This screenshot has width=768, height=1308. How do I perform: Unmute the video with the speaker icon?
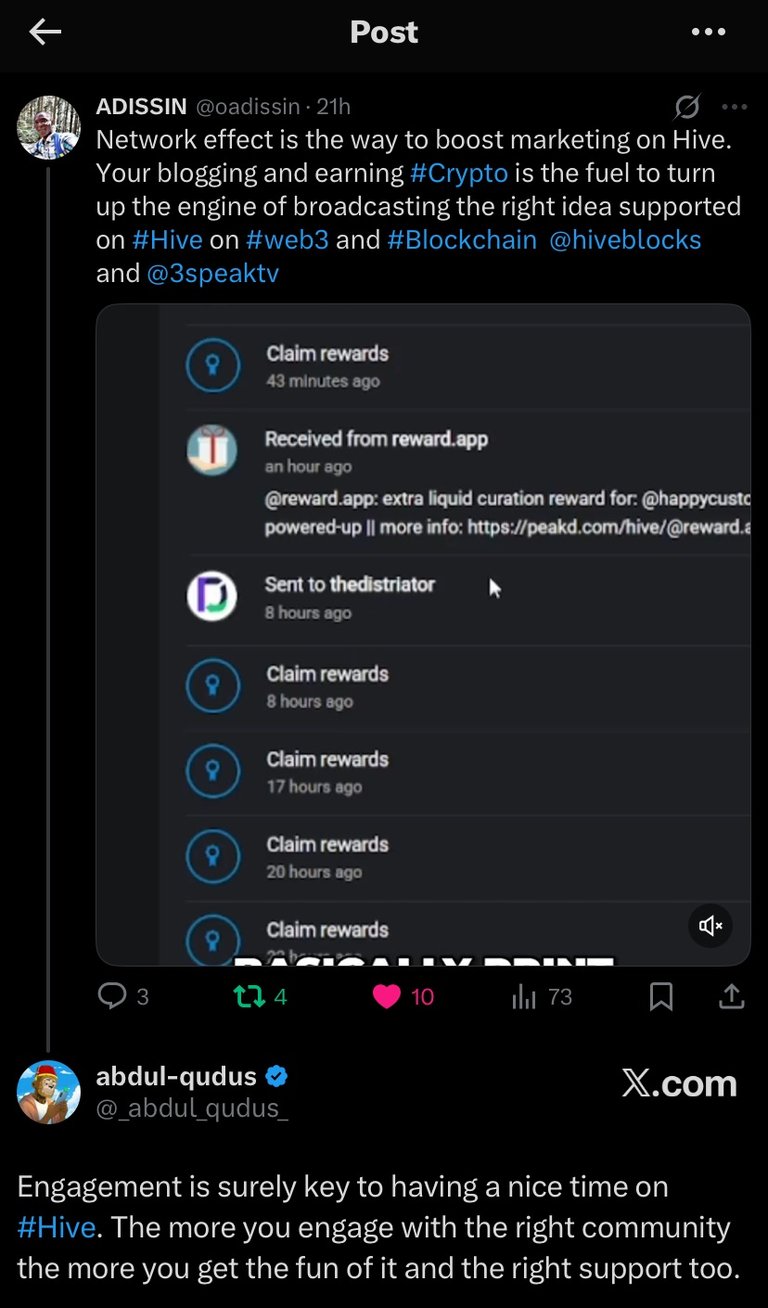(711, 926)
